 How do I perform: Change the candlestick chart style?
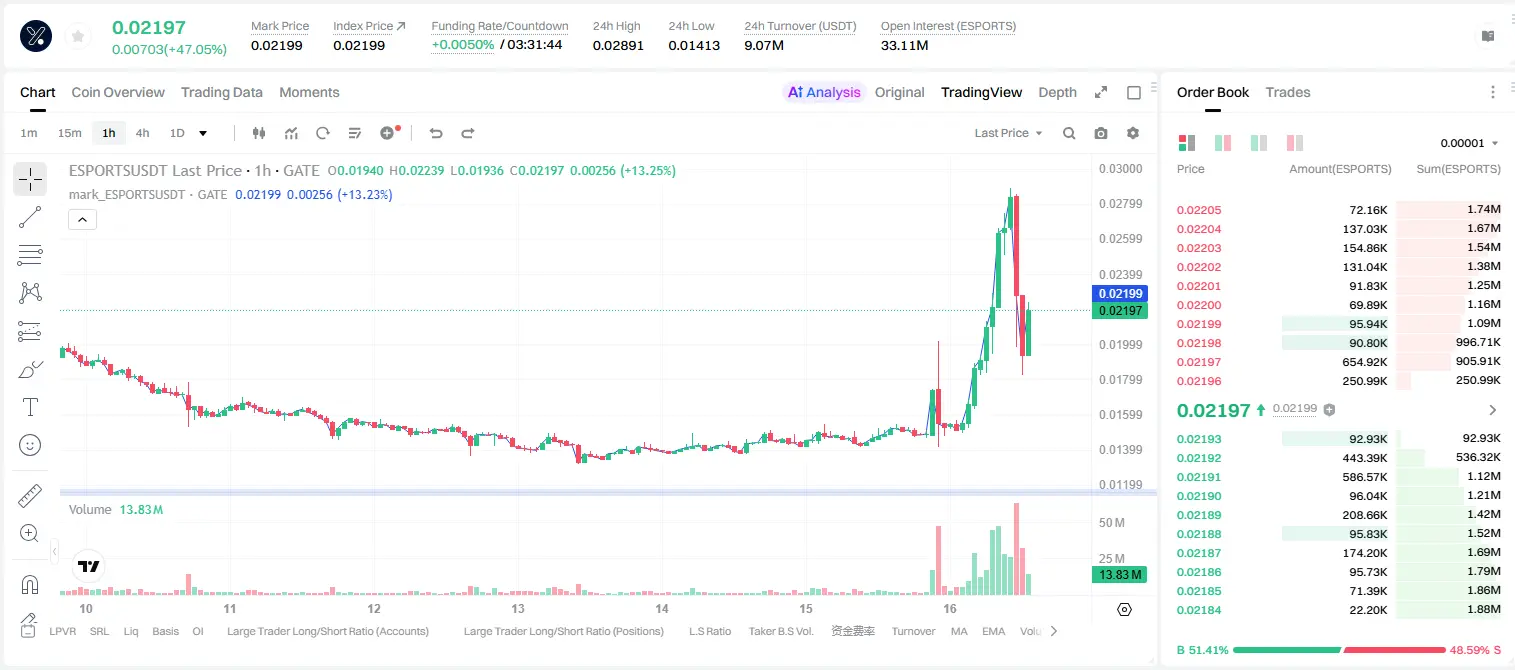tap(259, 133)
